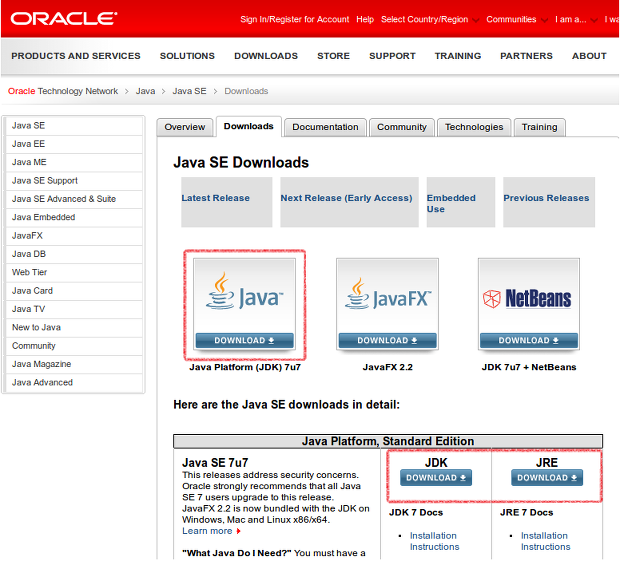Click the JRE Download button in table
Image resolution: width=620 pixels, height=561 pixels.
(547, 478)
